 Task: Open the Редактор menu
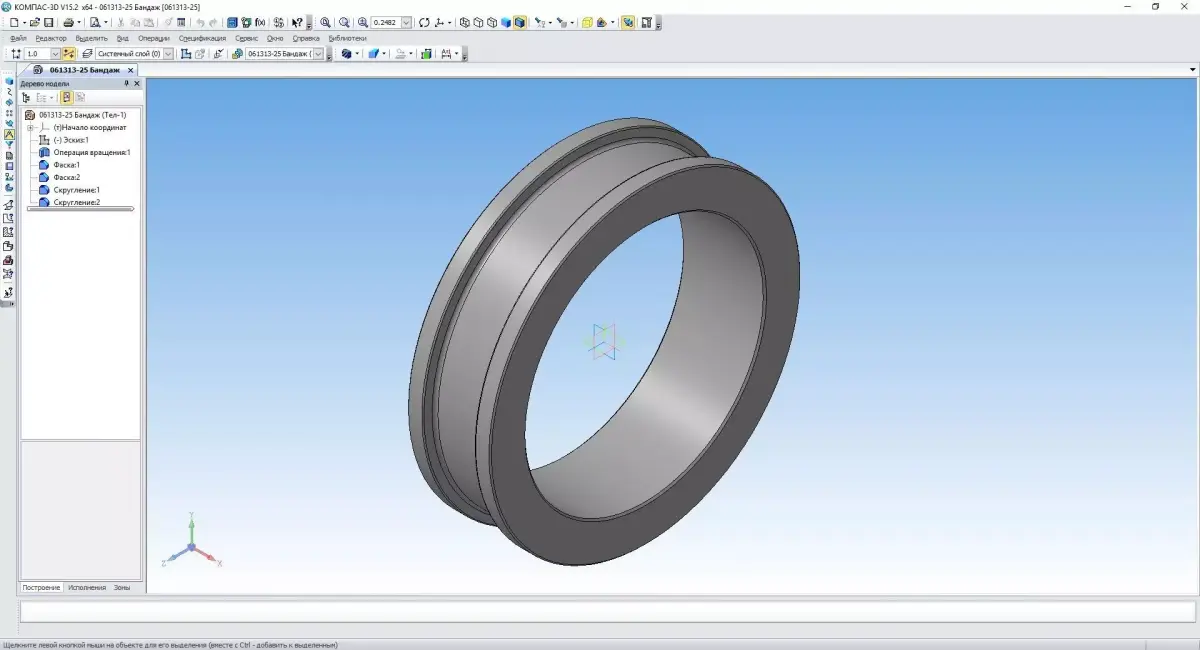click(x=51, y=38)
